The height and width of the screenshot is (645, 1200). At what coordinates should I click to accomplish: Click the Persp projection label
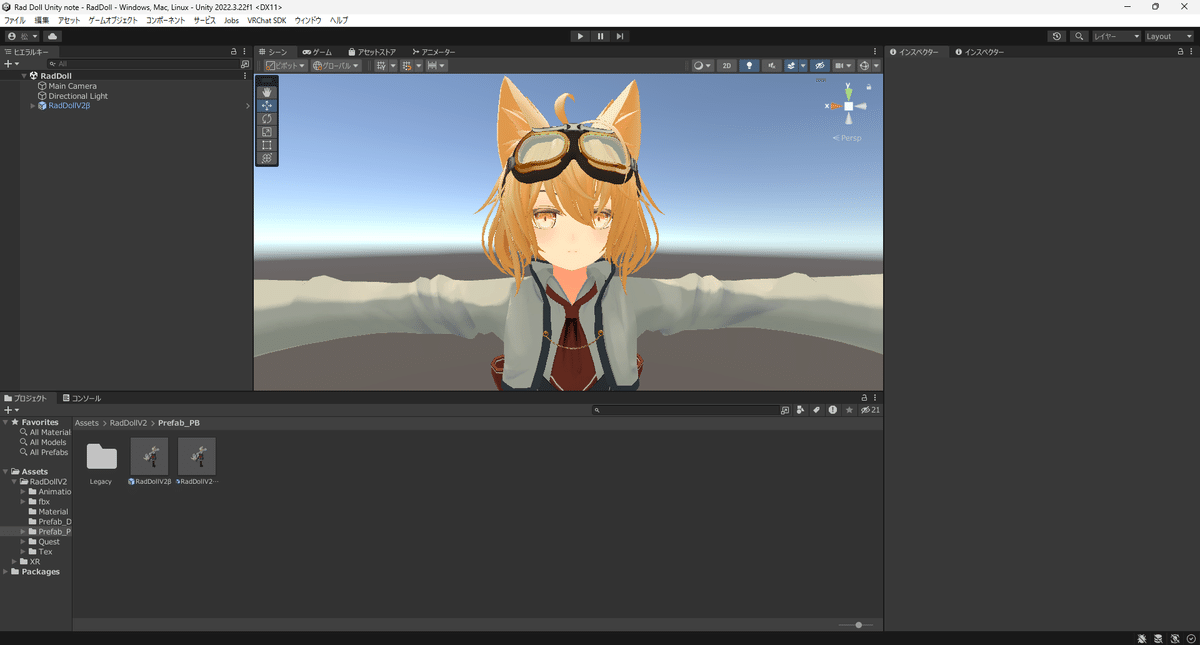[x=847, y=138]
